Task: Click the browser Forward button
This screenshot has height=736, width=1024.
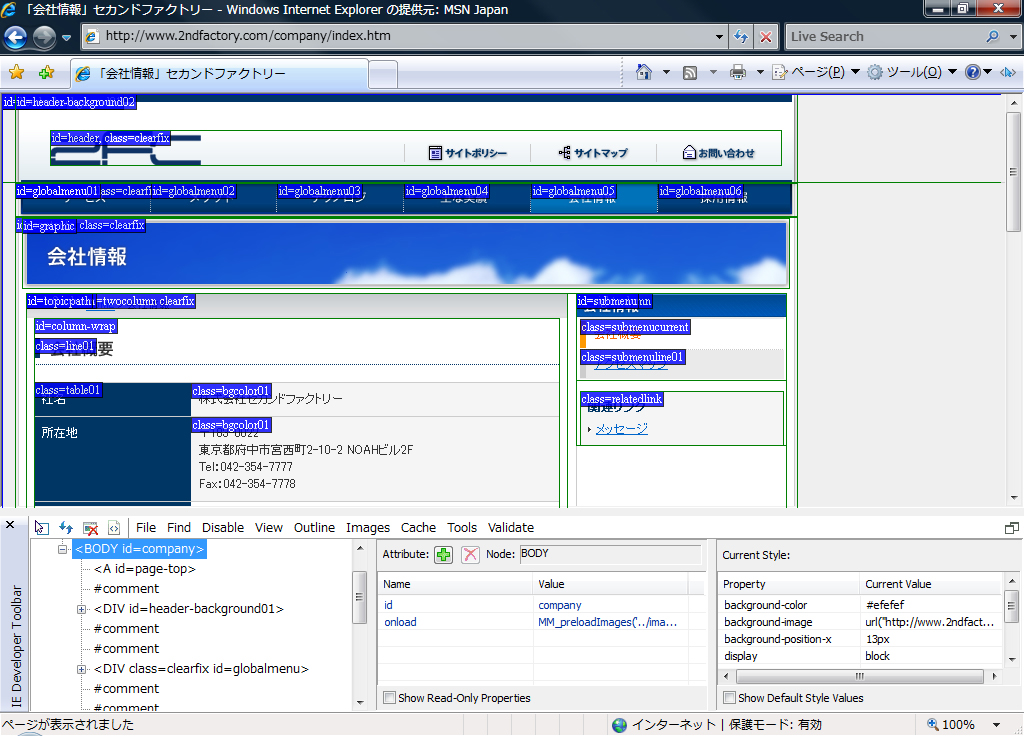Action: [x=44, y=37]
